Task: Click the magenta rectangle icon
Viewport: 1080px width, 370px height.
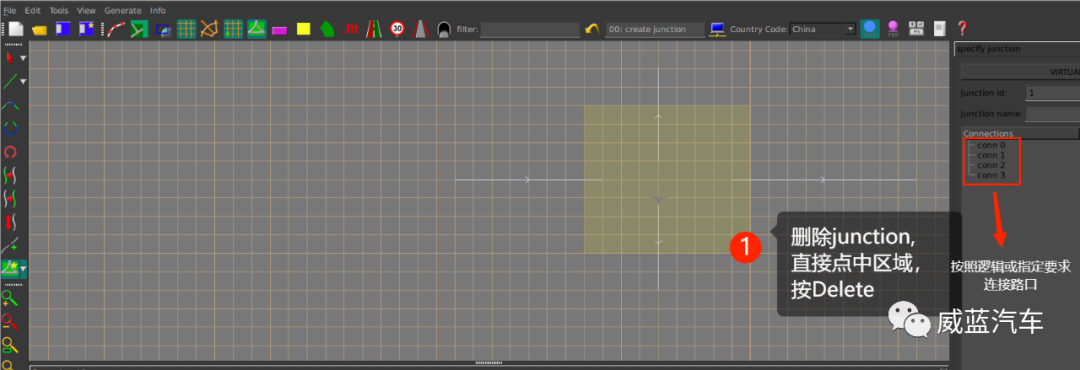Action: click(280, 30)
